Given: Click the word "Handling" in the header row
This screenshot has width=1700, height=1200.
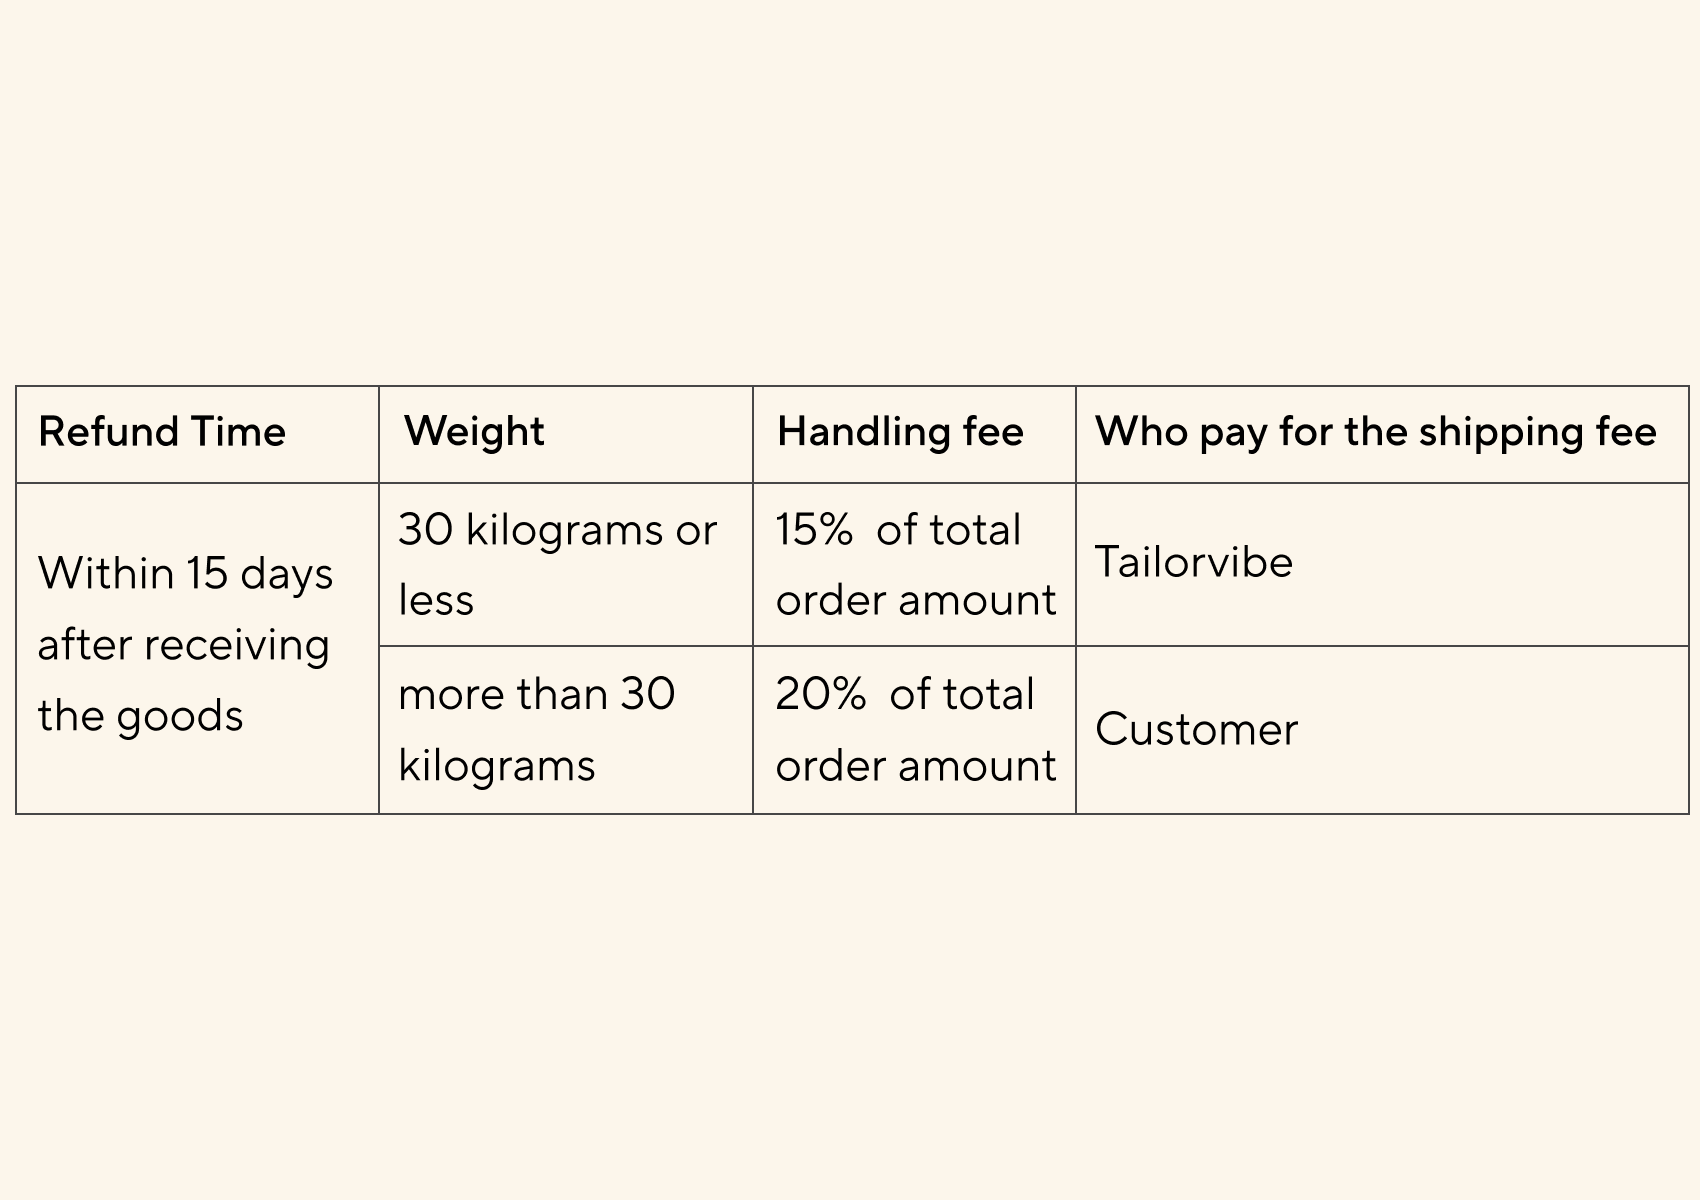Looking at the screenshot, I should (x=863, y=432).
